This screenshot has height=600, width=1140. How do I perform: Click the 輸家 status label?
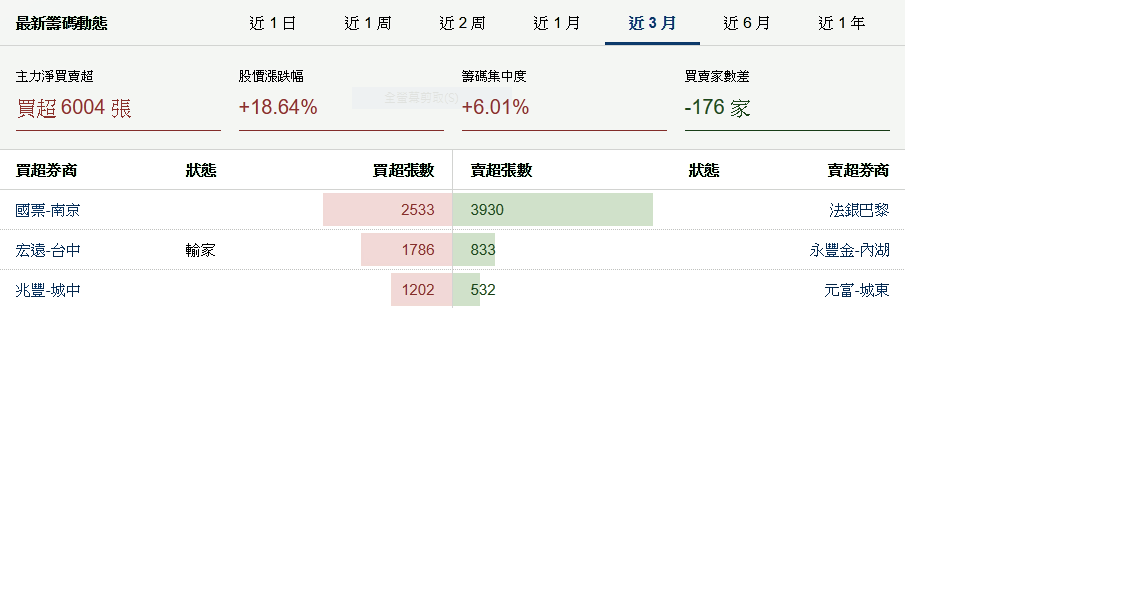coord(200,250)
